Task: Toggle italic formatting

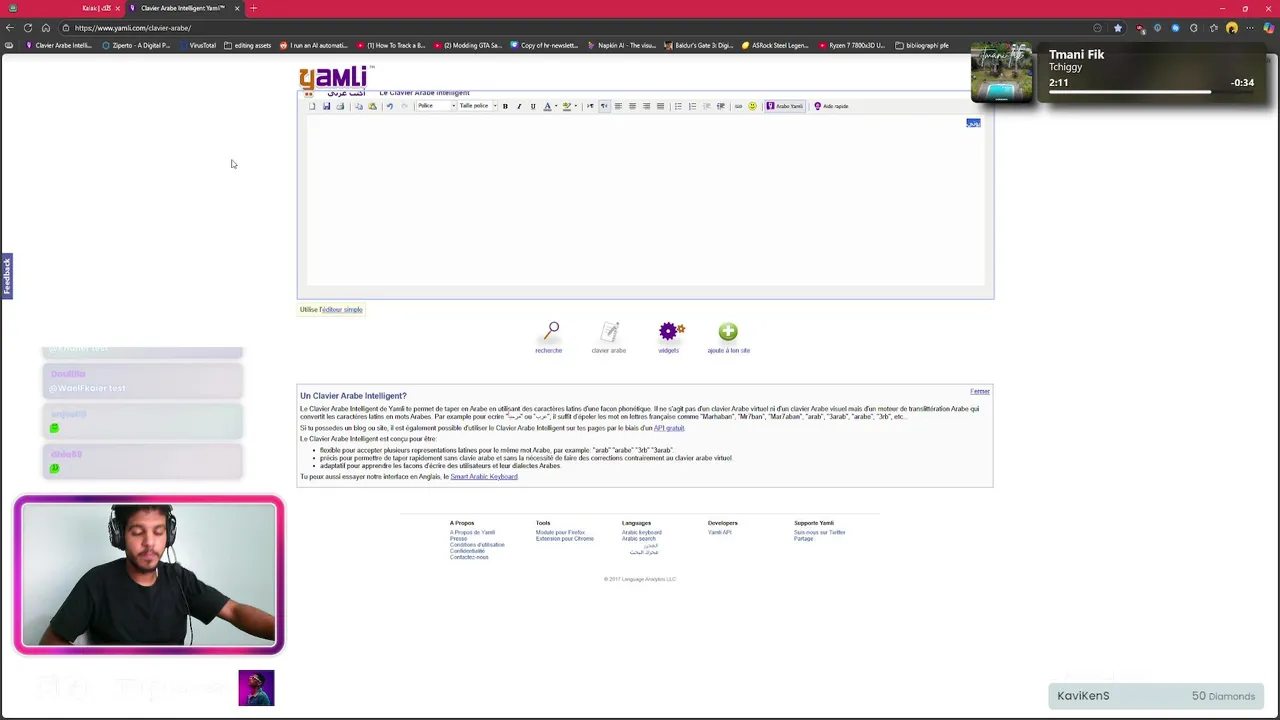Action: [519, 106]
